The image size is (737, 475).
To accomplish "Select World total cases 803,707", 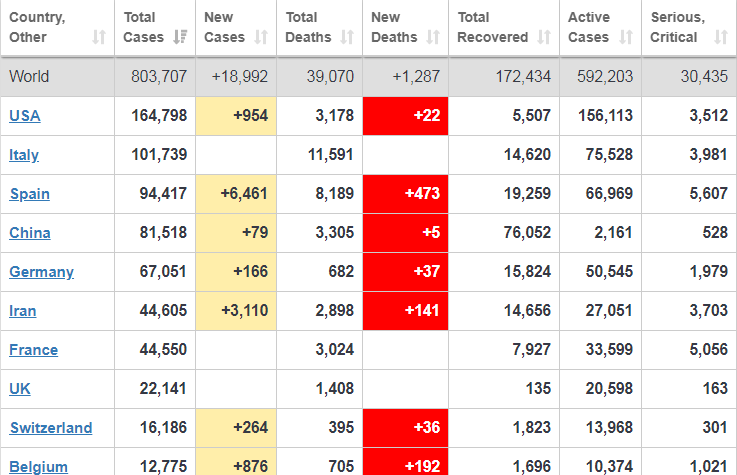I will [x=159, y=76].
